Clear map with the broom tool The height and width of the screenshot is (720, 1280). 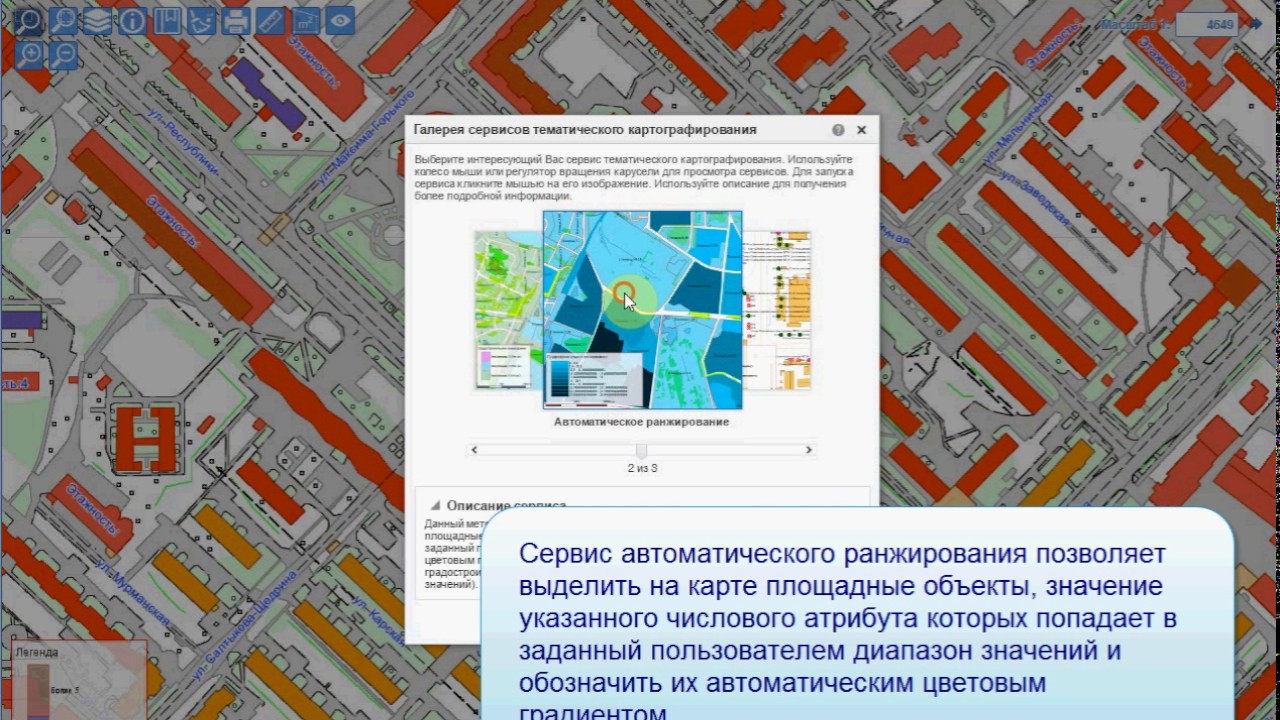201,19
